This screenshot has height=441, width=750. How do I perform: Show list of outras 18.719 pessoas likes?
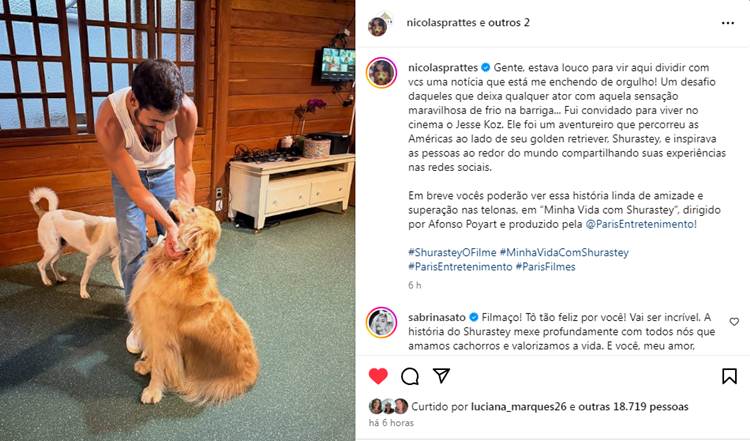[x=633, y=407]
